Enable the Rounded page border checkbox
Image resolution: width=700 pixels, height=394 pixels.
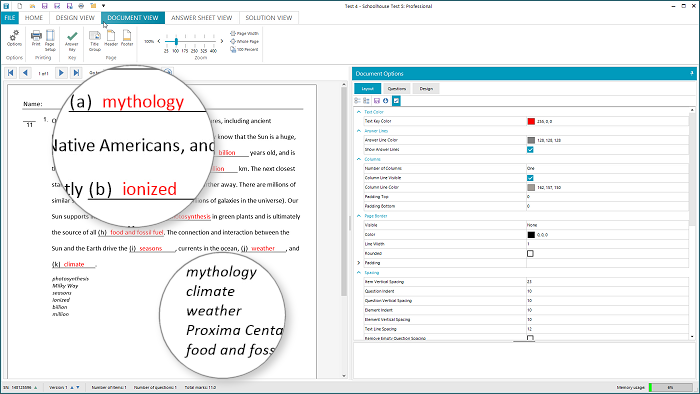coord(530,253)
